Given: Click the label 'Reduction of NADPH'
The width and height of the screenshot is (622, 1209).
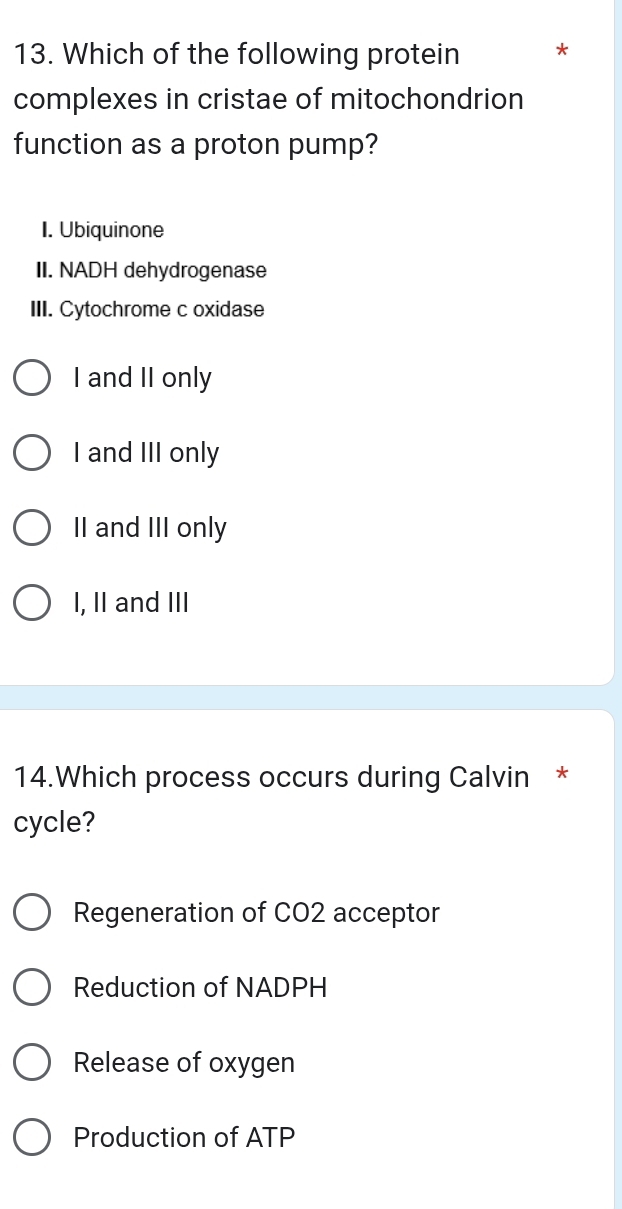Looking at the screenshot, I should (x=200, y=987).
